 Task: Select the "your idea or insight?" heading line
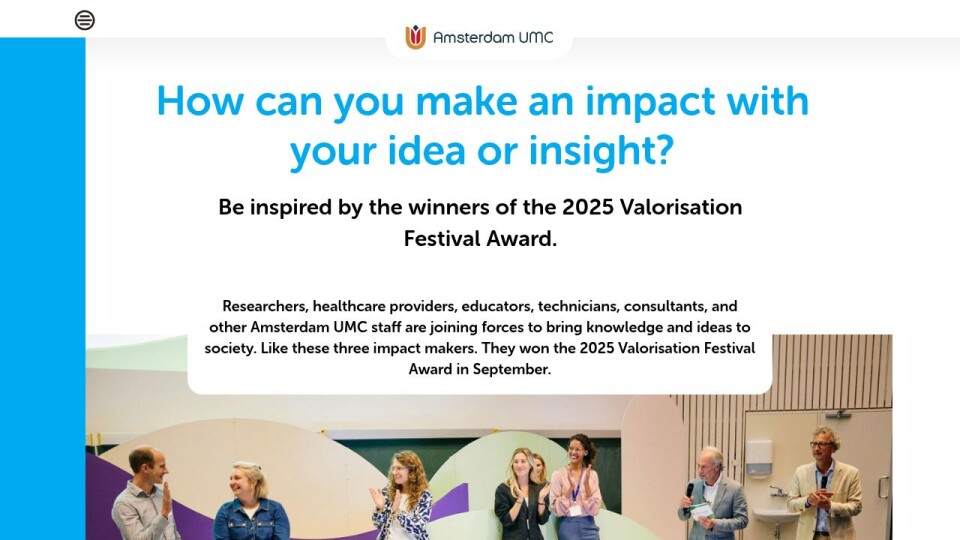[x=482, y=151]
